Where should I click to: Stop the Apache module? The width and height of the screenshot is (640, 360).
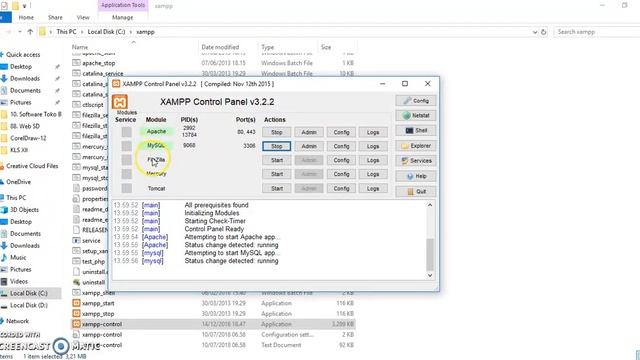click(276, 132)
